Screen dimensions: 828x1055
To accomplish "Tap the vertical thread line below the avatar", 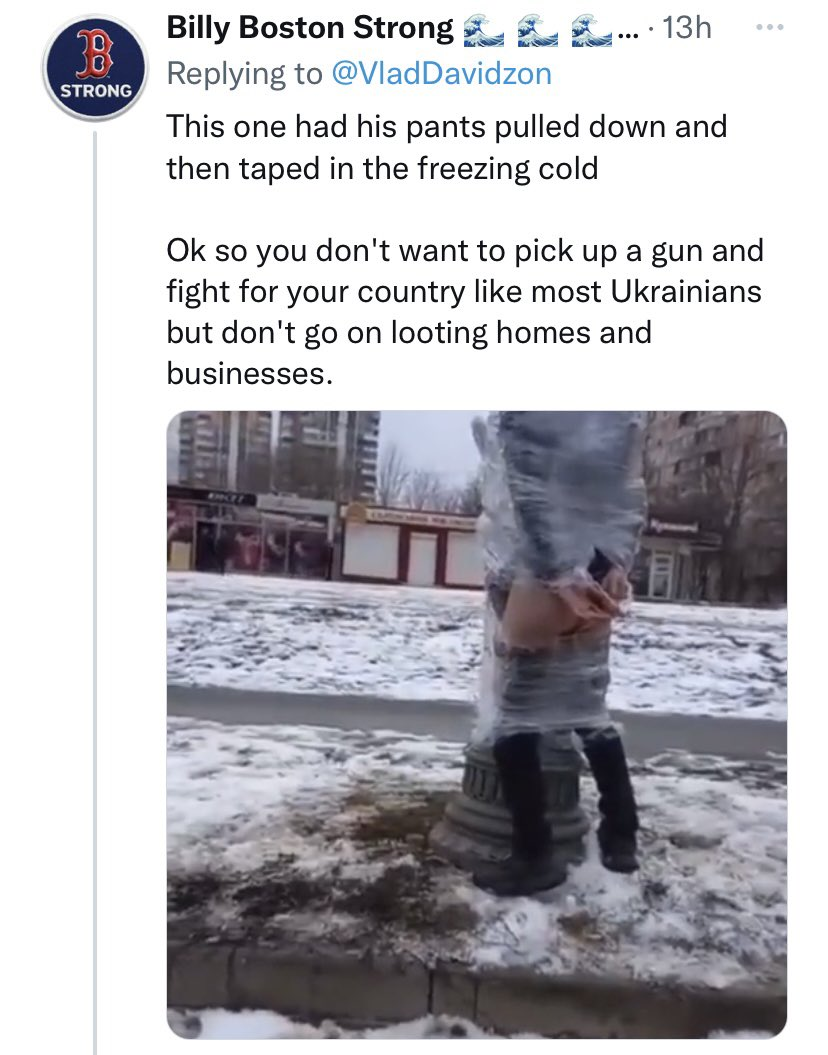I will pos(95,592).
